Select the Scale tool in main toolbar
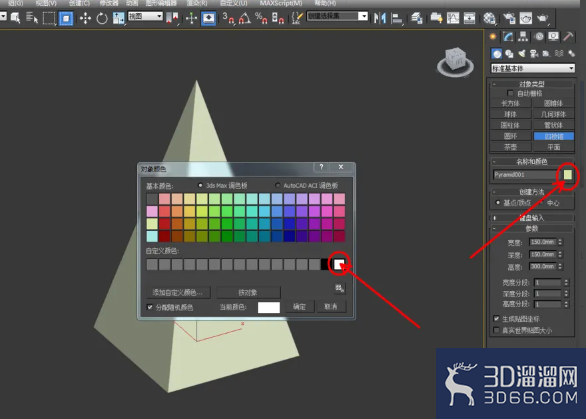The image size is (586, 419). (x=118, y=18)
